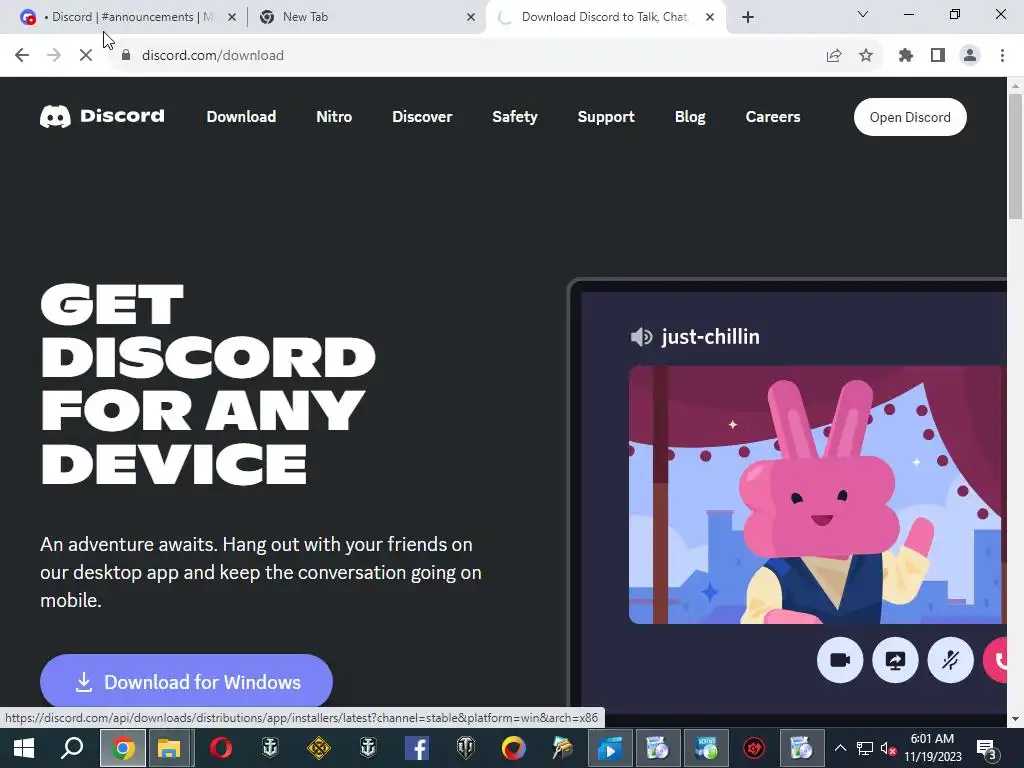Click the muted microphone icon in preview

[x=950, y=660]
